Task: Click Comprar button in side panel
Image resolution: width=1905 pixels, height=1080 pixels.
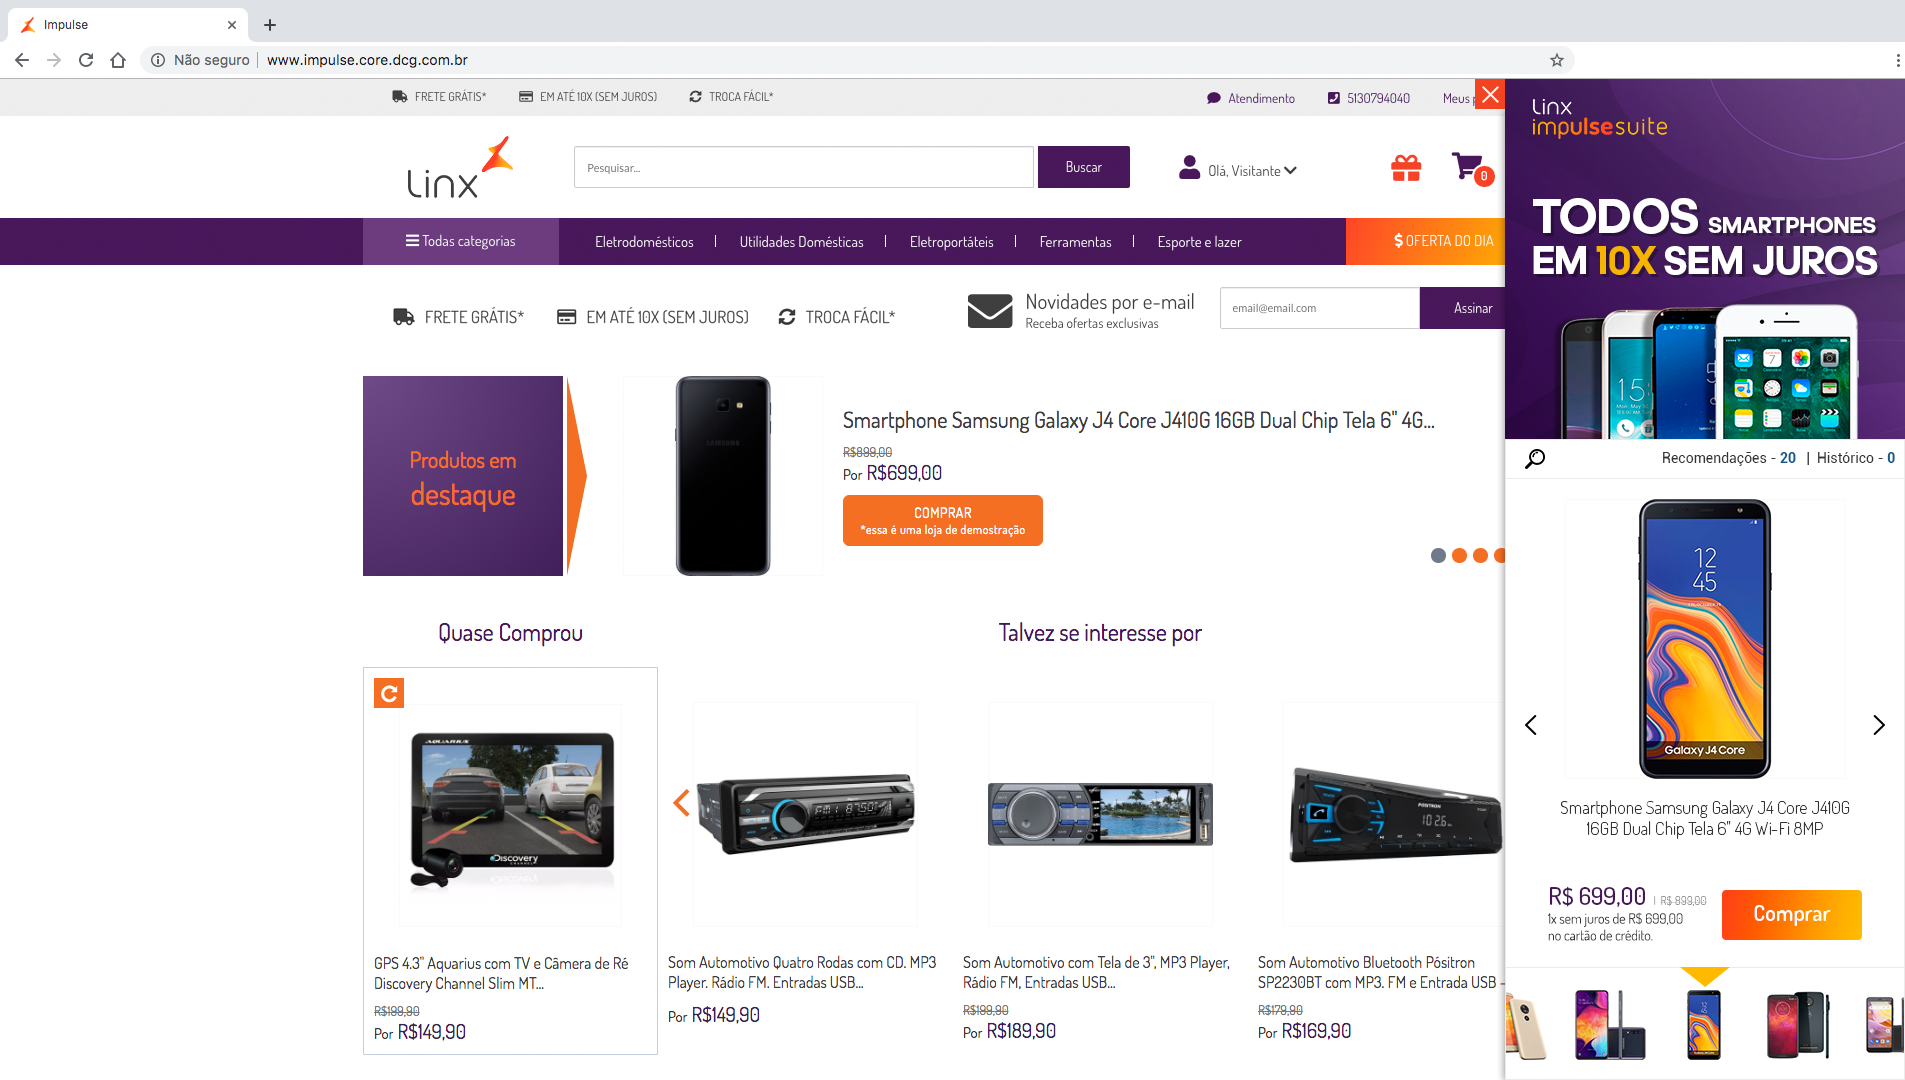Action: pos(1791,914)
